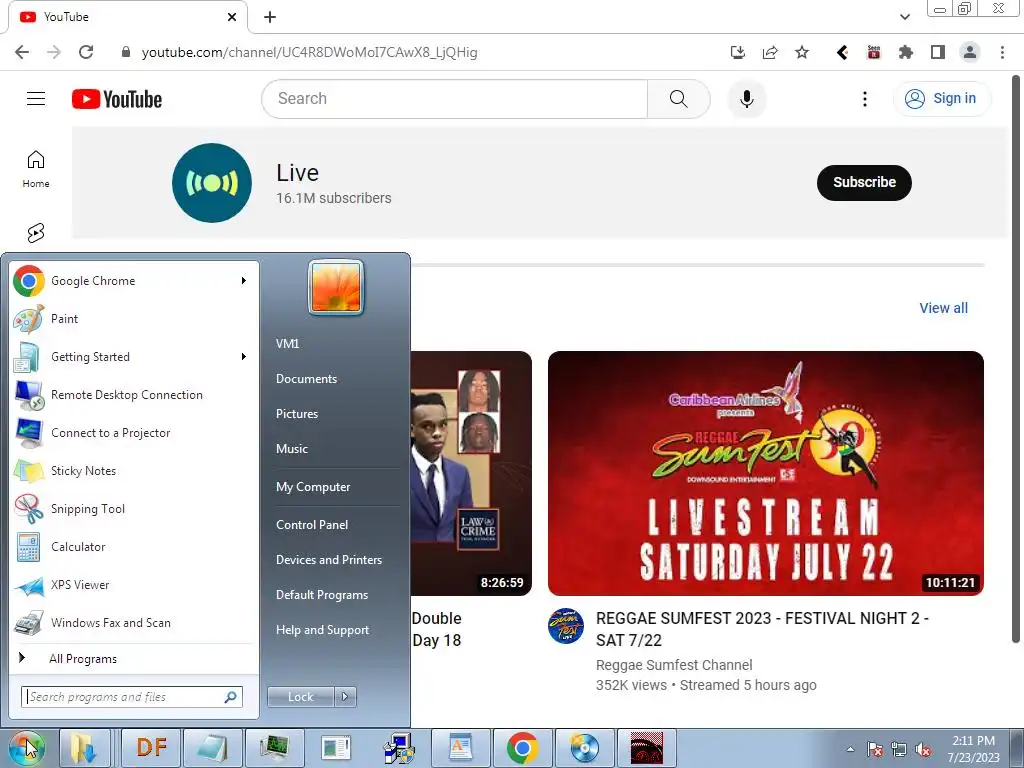Go to Home in YouTube sidebar

click(x=36, y=168)
